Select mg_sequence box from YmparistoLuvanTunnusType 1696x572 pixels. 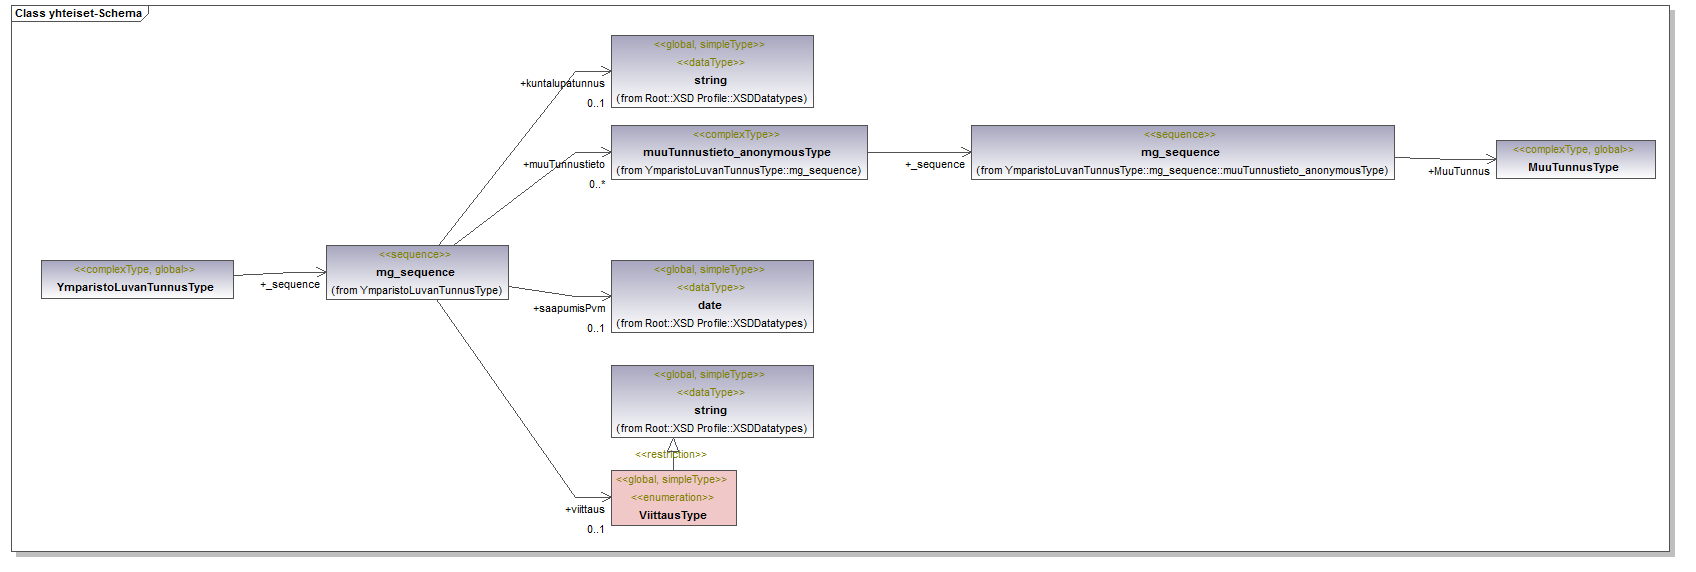click(x=416, y=272)
